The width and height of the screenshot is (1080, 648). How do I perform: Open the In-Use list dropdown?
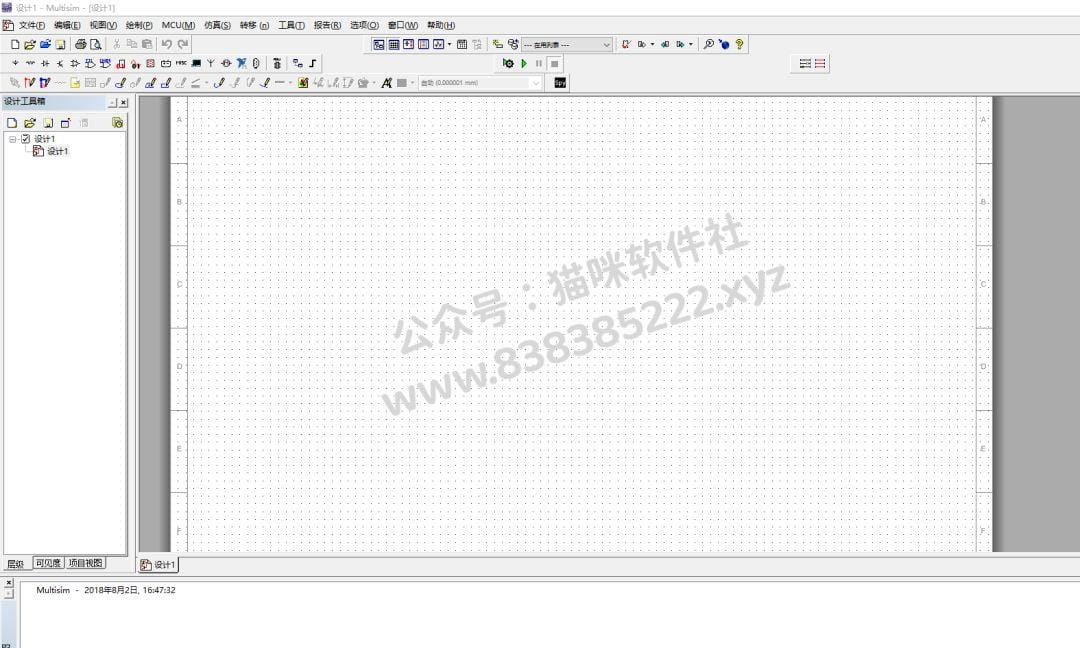click(567, 45)
